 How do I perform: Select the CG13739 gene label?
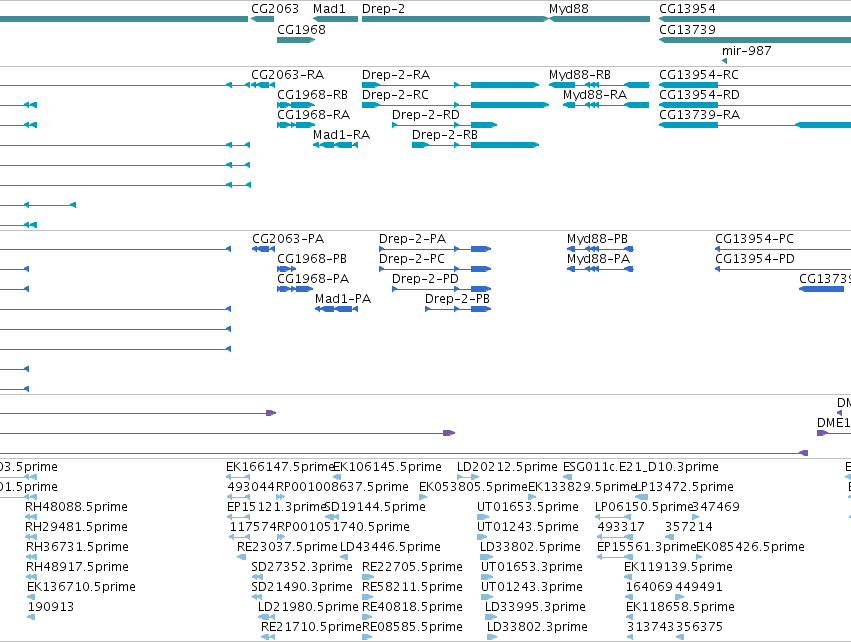pos(687,29)
